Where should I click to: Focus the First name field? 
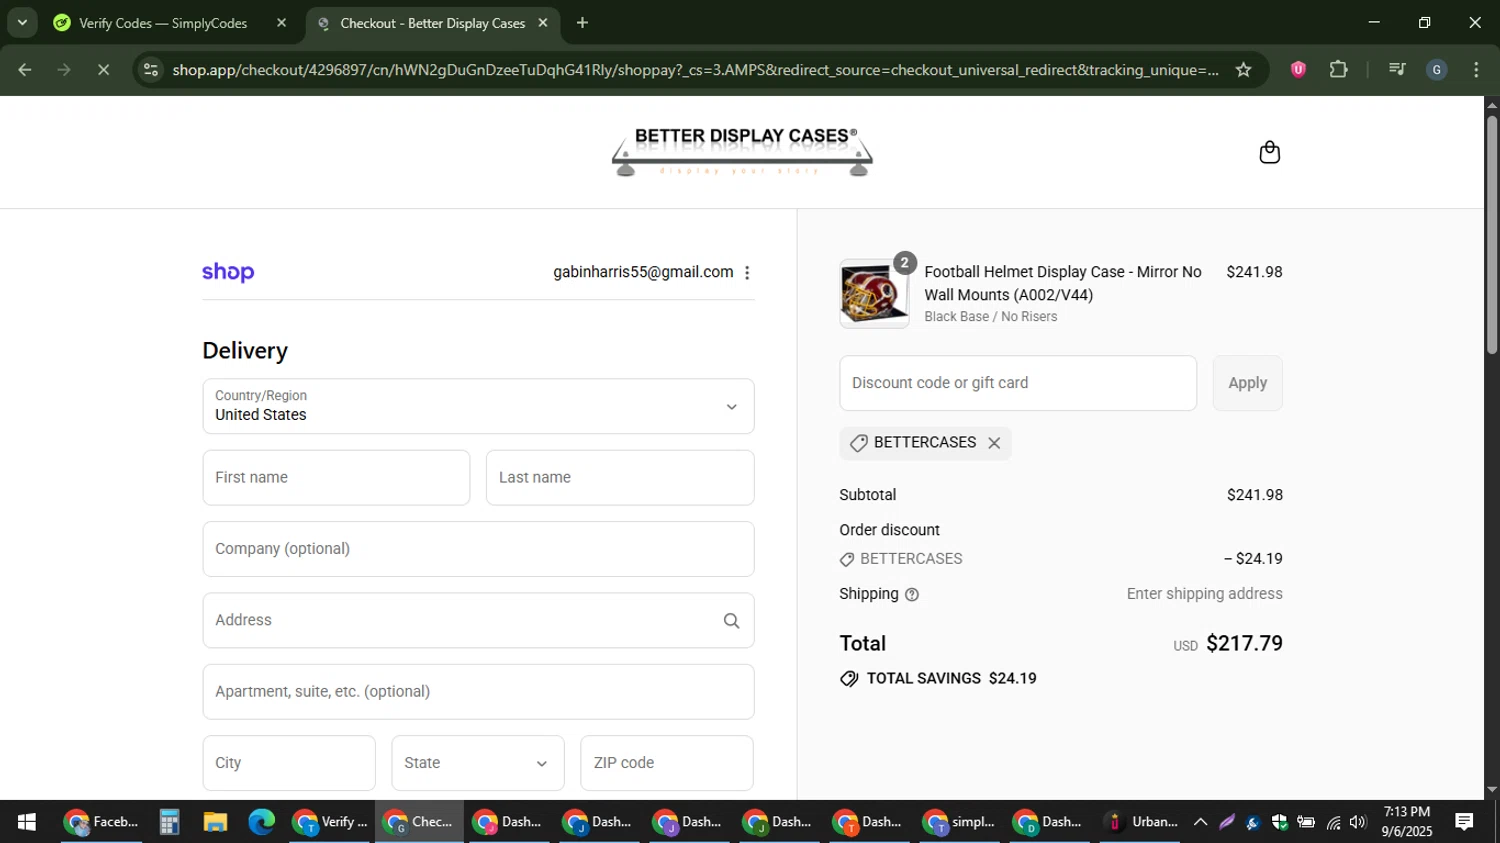point(336,478)
